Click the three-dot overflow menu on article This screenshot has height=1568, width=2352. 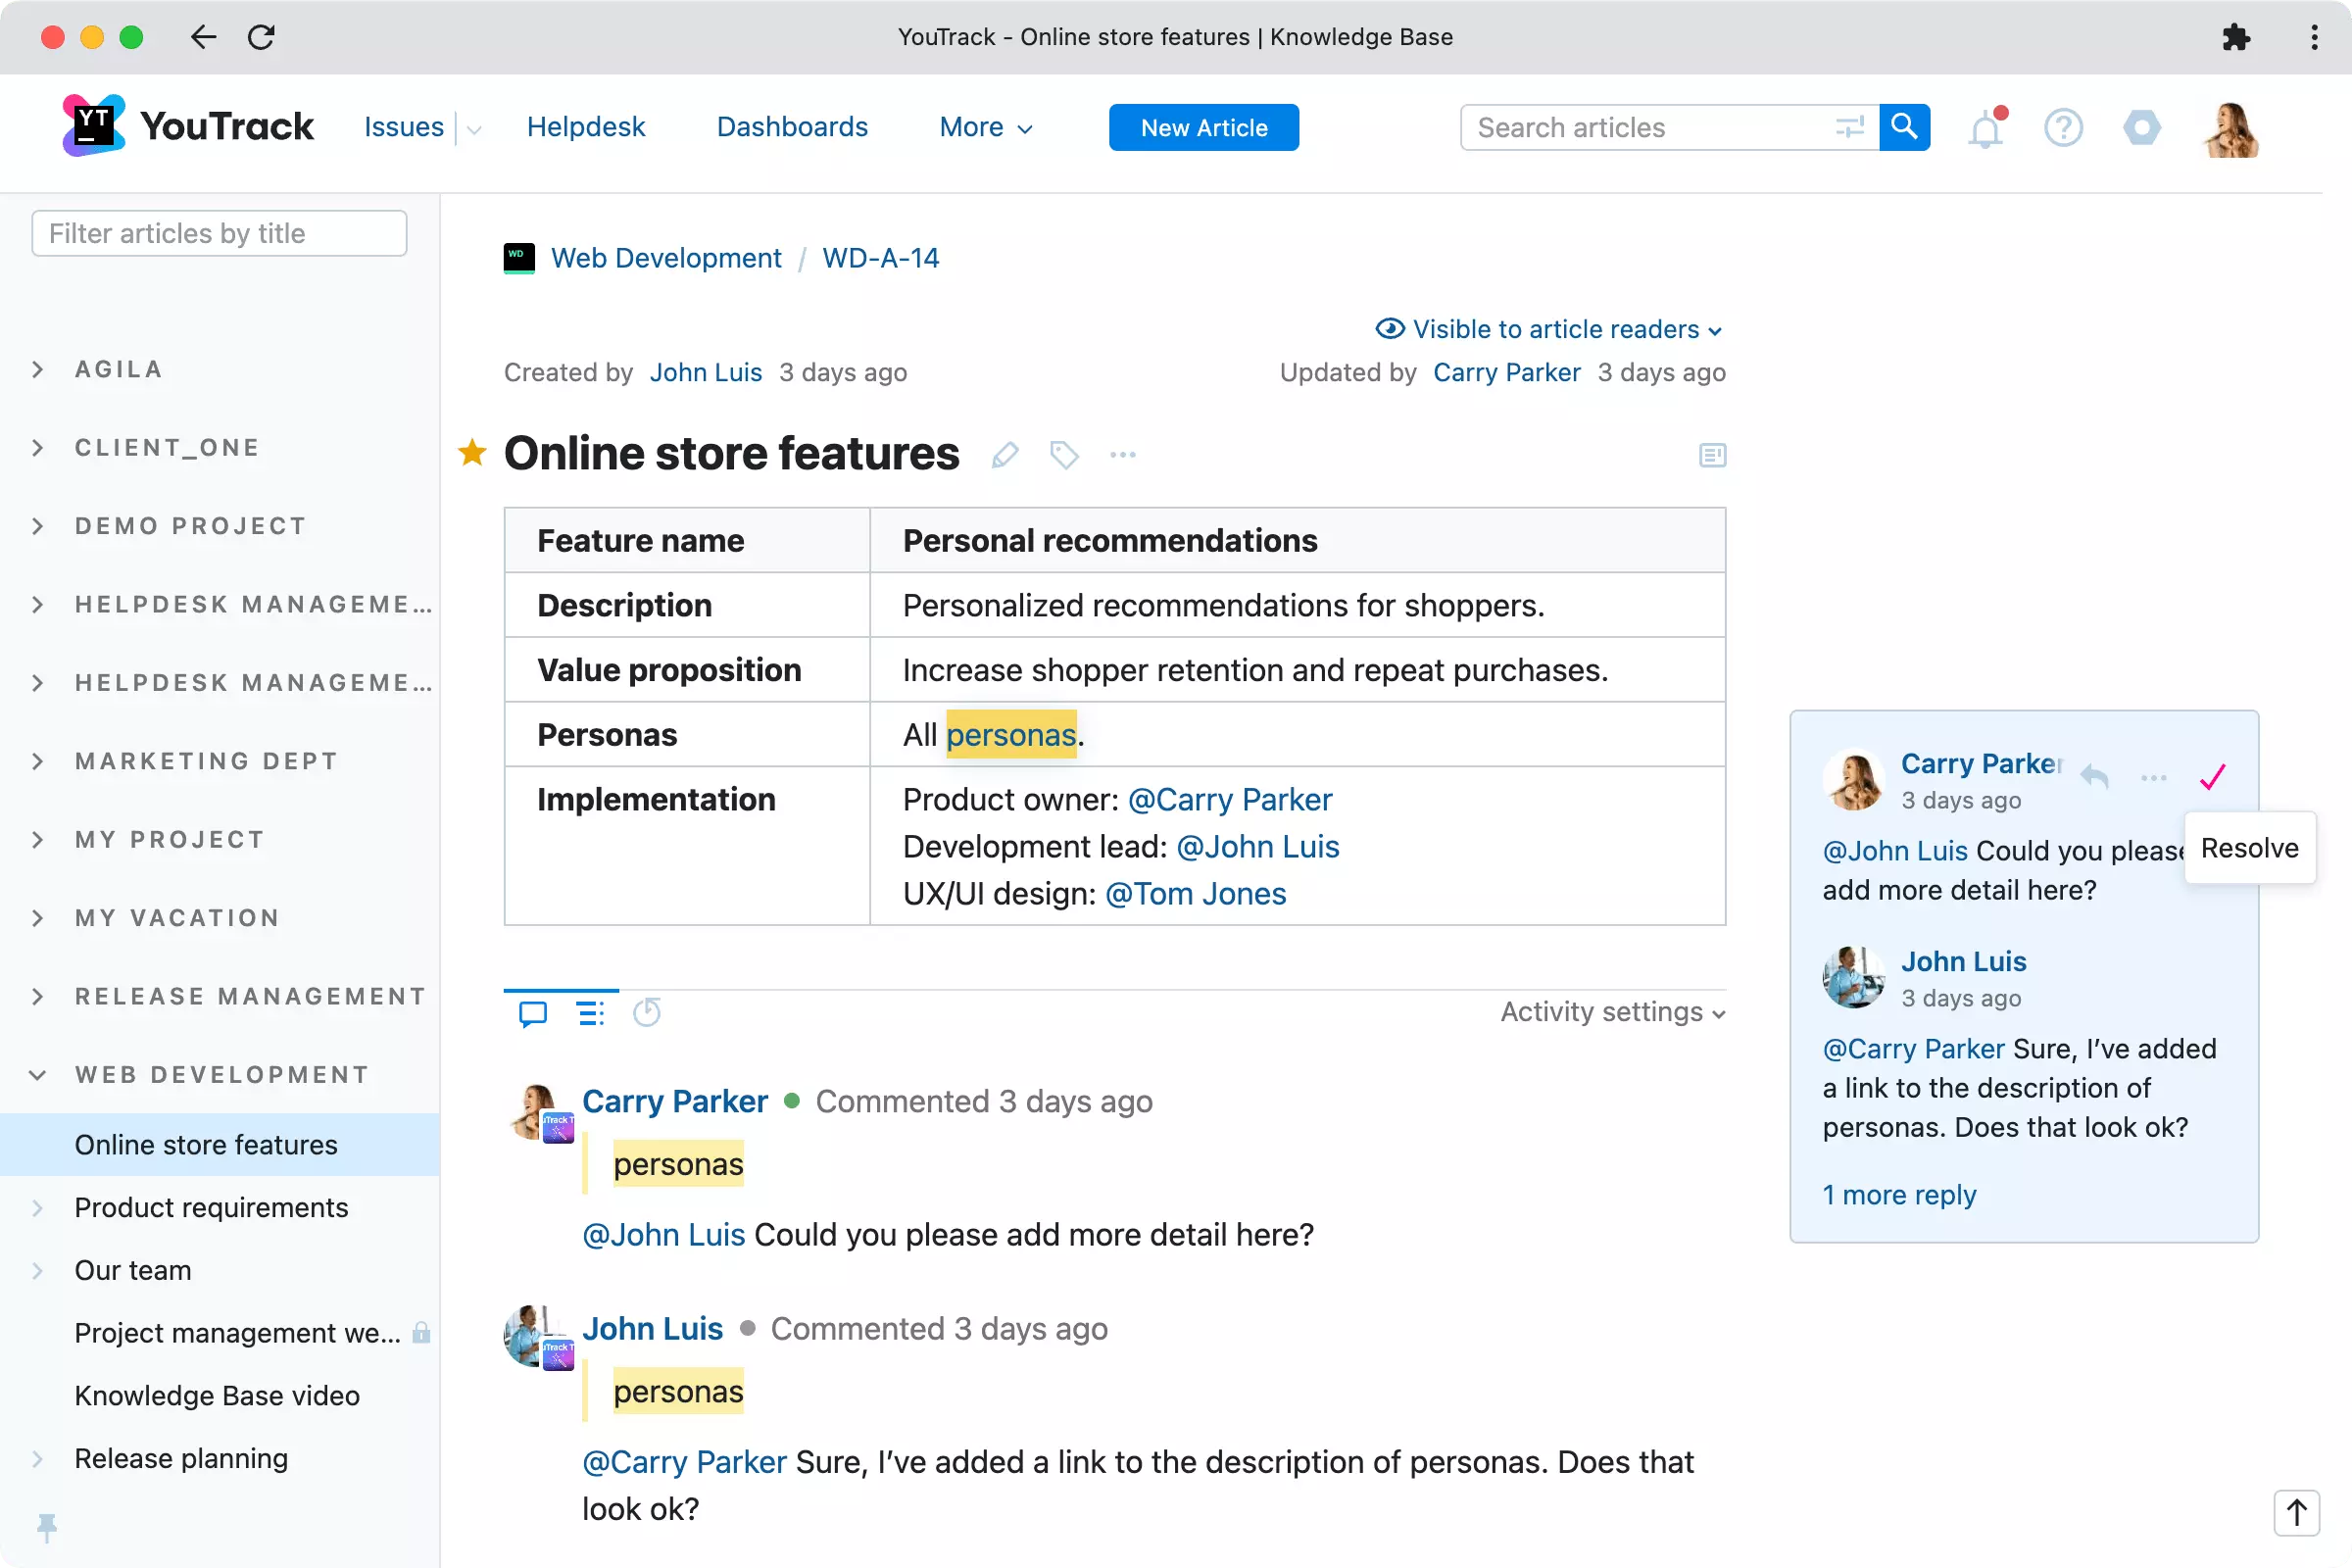click(x=1122, y=457)
